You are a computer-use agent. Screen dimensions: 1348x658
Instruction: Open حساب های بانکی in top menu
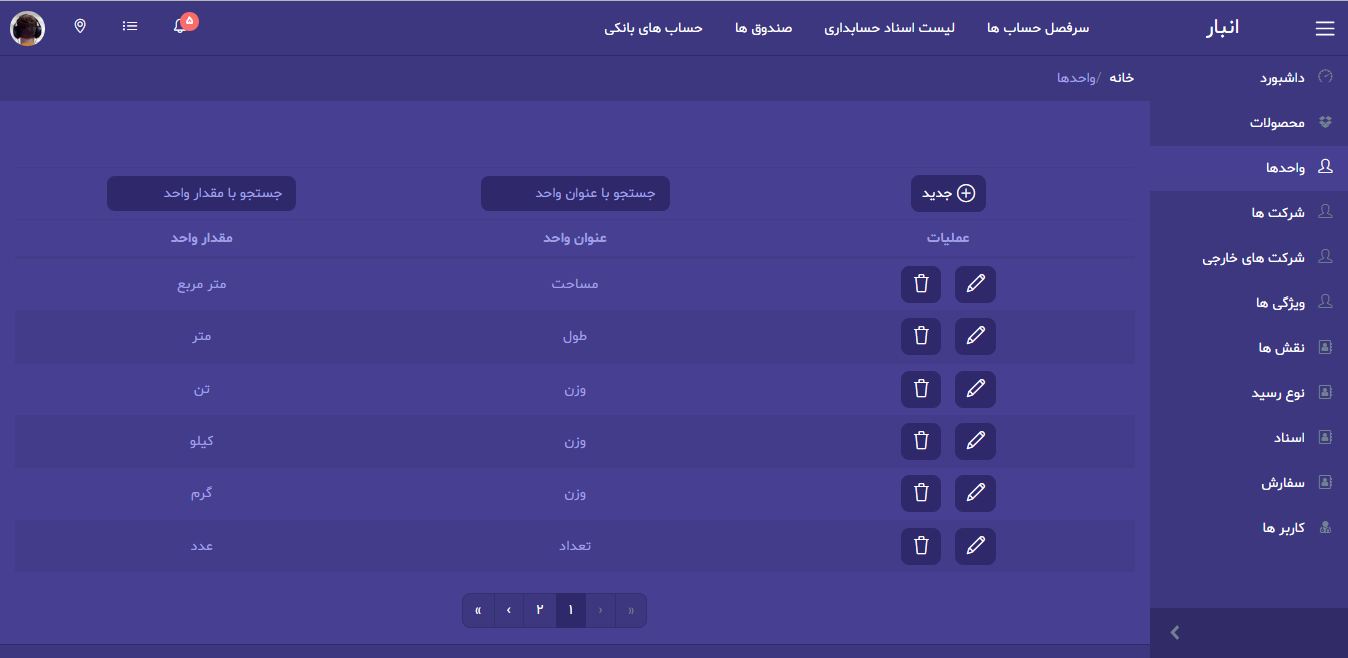click(x=653, y=28)
